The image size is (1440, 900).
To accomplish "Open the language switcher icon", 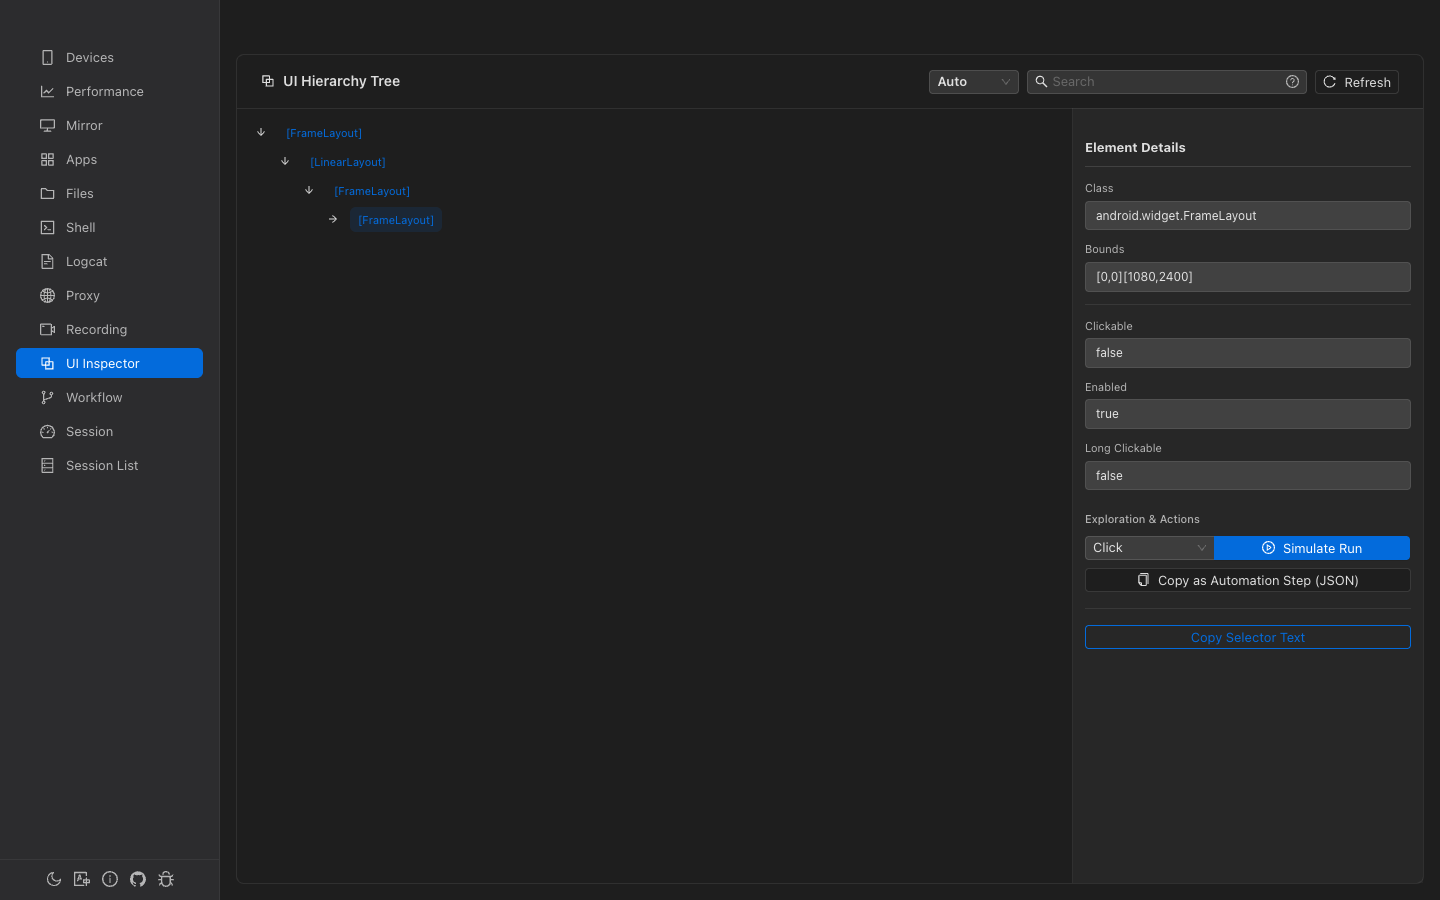I will coord(82,879).
